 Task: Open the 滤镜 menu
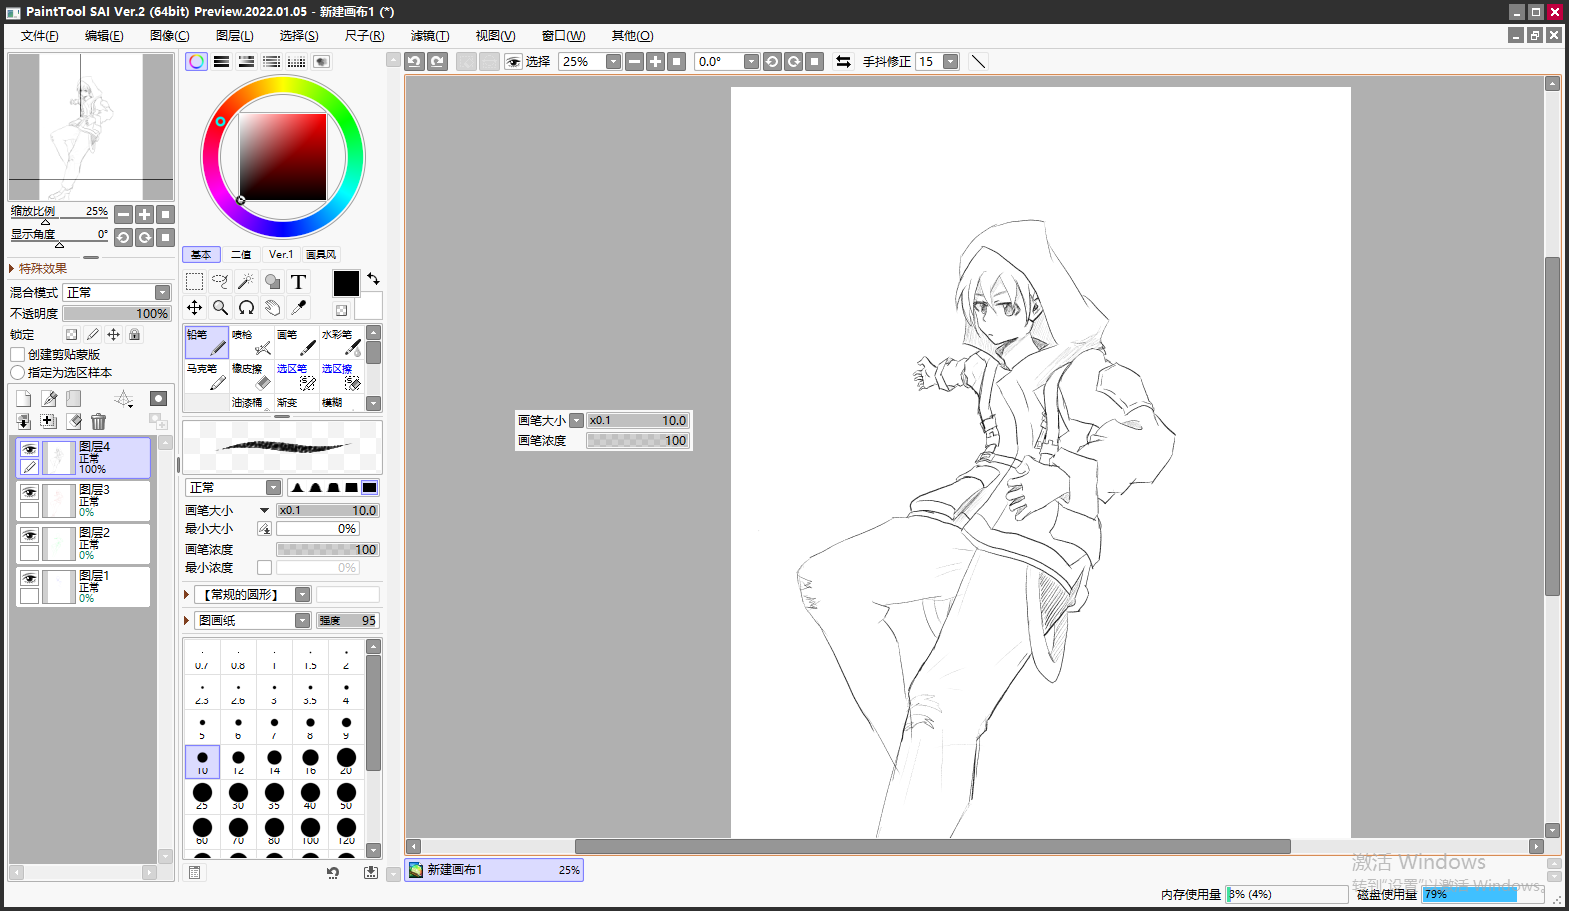[429, 36]
